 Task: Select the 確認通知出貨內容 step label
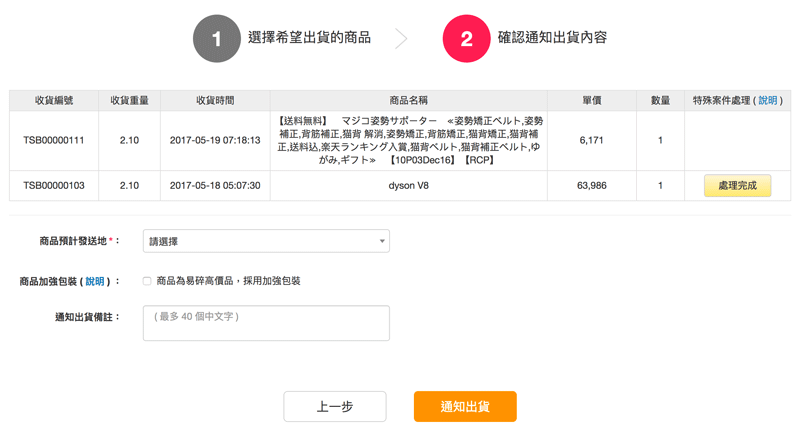[552, 38]
